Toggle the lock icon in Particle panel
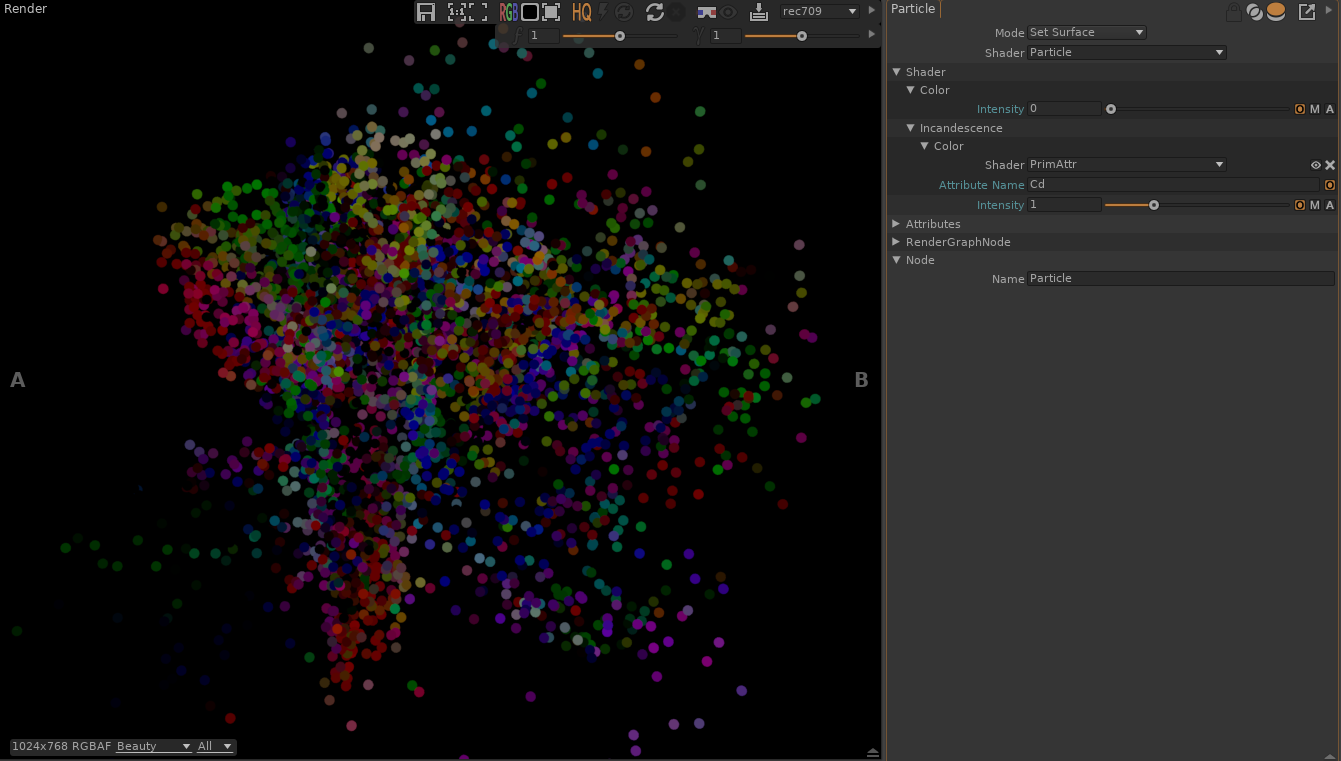 click(1233, 12)
